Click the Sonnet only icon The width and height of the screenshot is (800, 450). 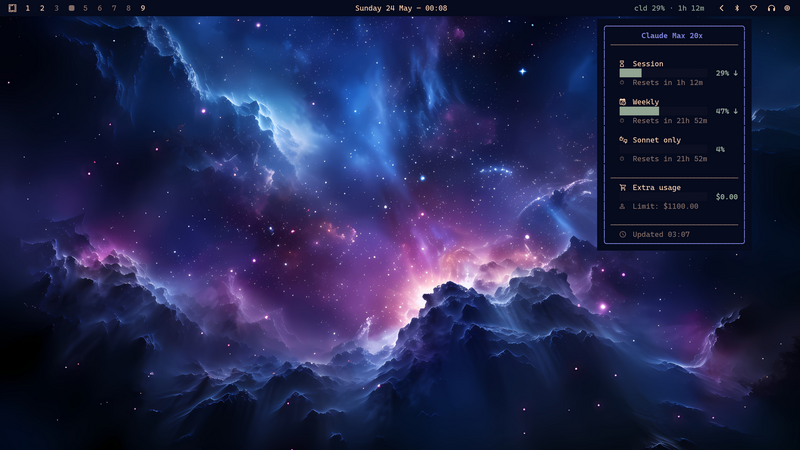click(x=623, y=140)
